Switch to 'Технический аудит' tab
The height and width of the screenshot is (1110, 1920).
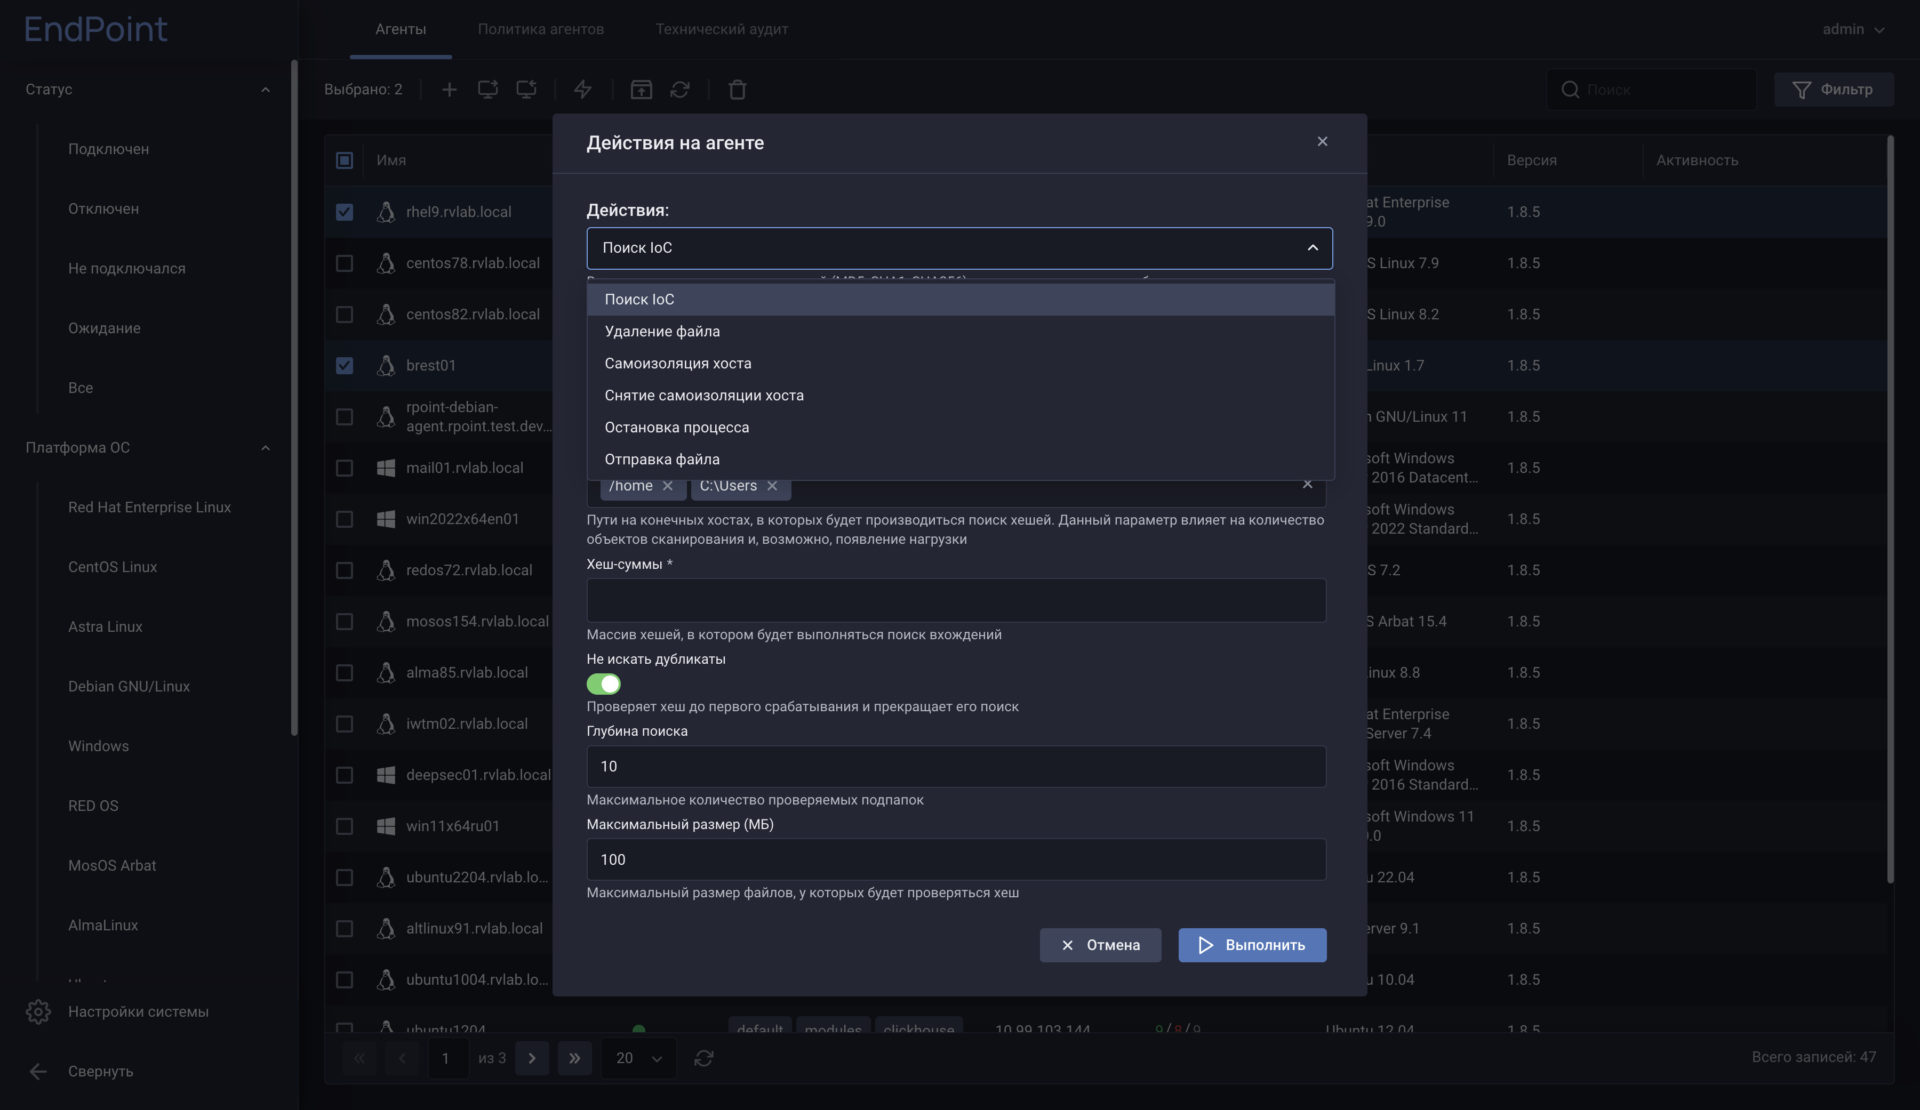click(x=721, y=30)
